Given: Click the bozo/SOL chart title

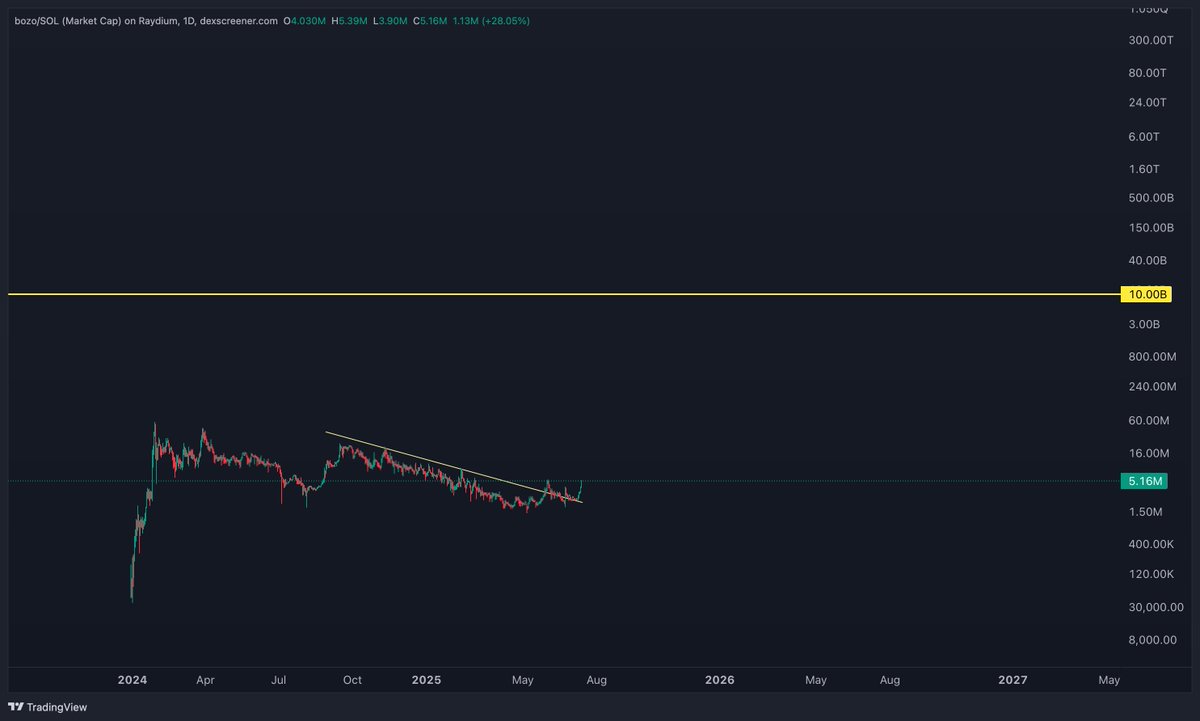Looking at the screenshot, I should point(146,21).
